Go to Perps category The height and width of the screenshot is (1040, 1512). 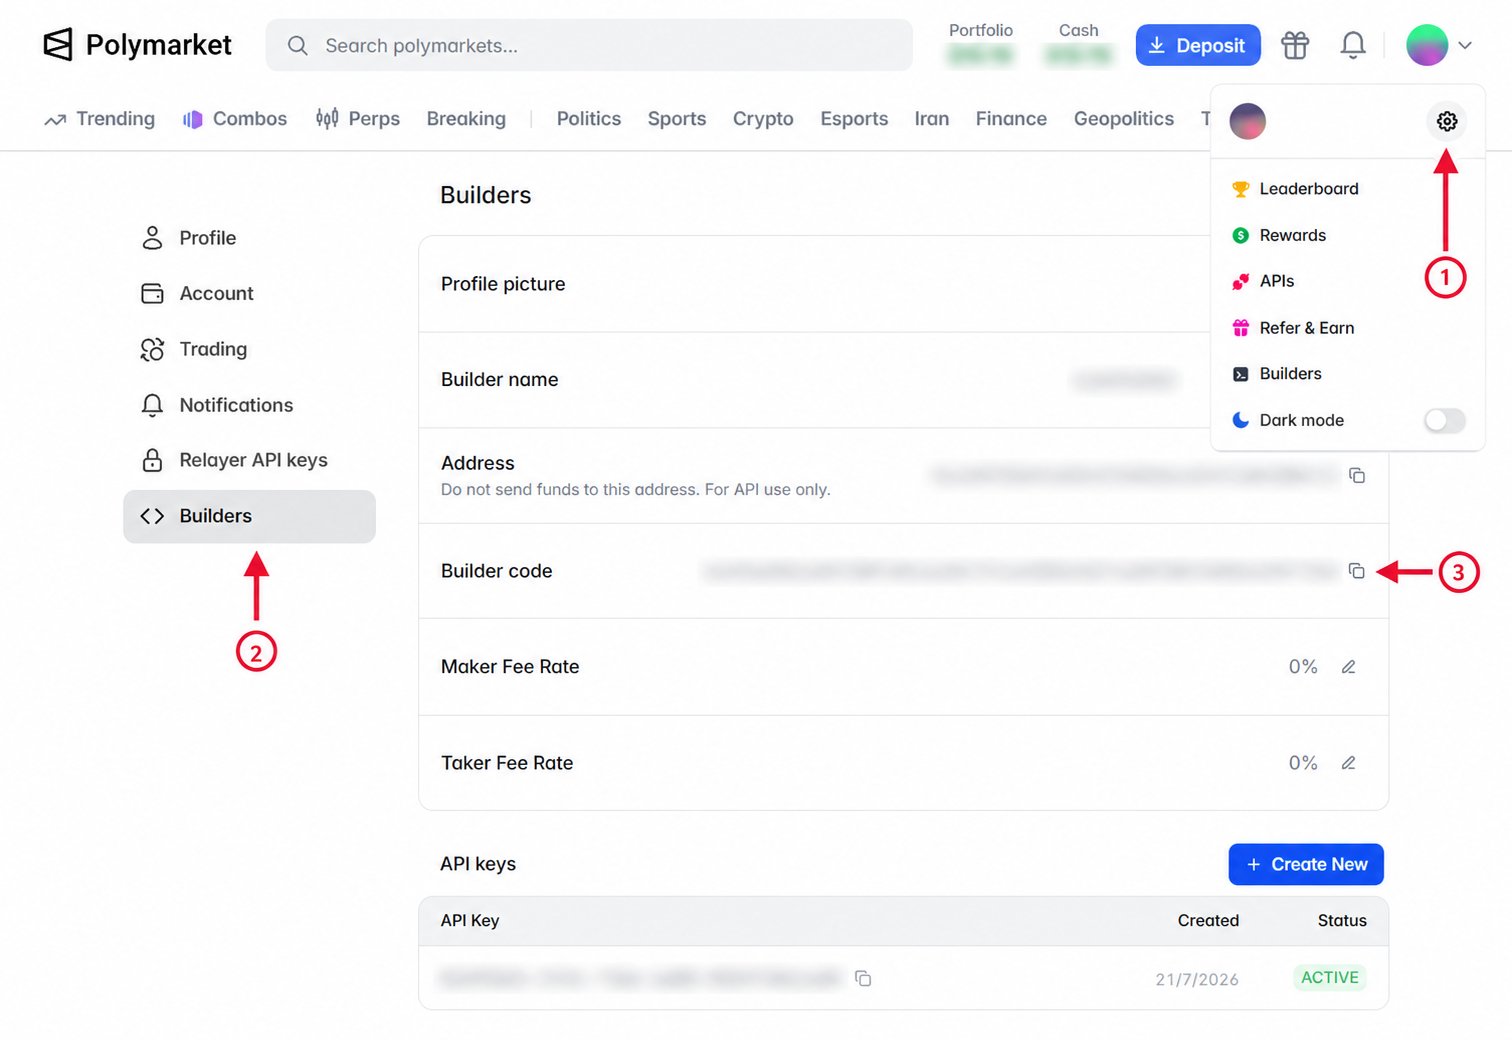pos(358,119)
